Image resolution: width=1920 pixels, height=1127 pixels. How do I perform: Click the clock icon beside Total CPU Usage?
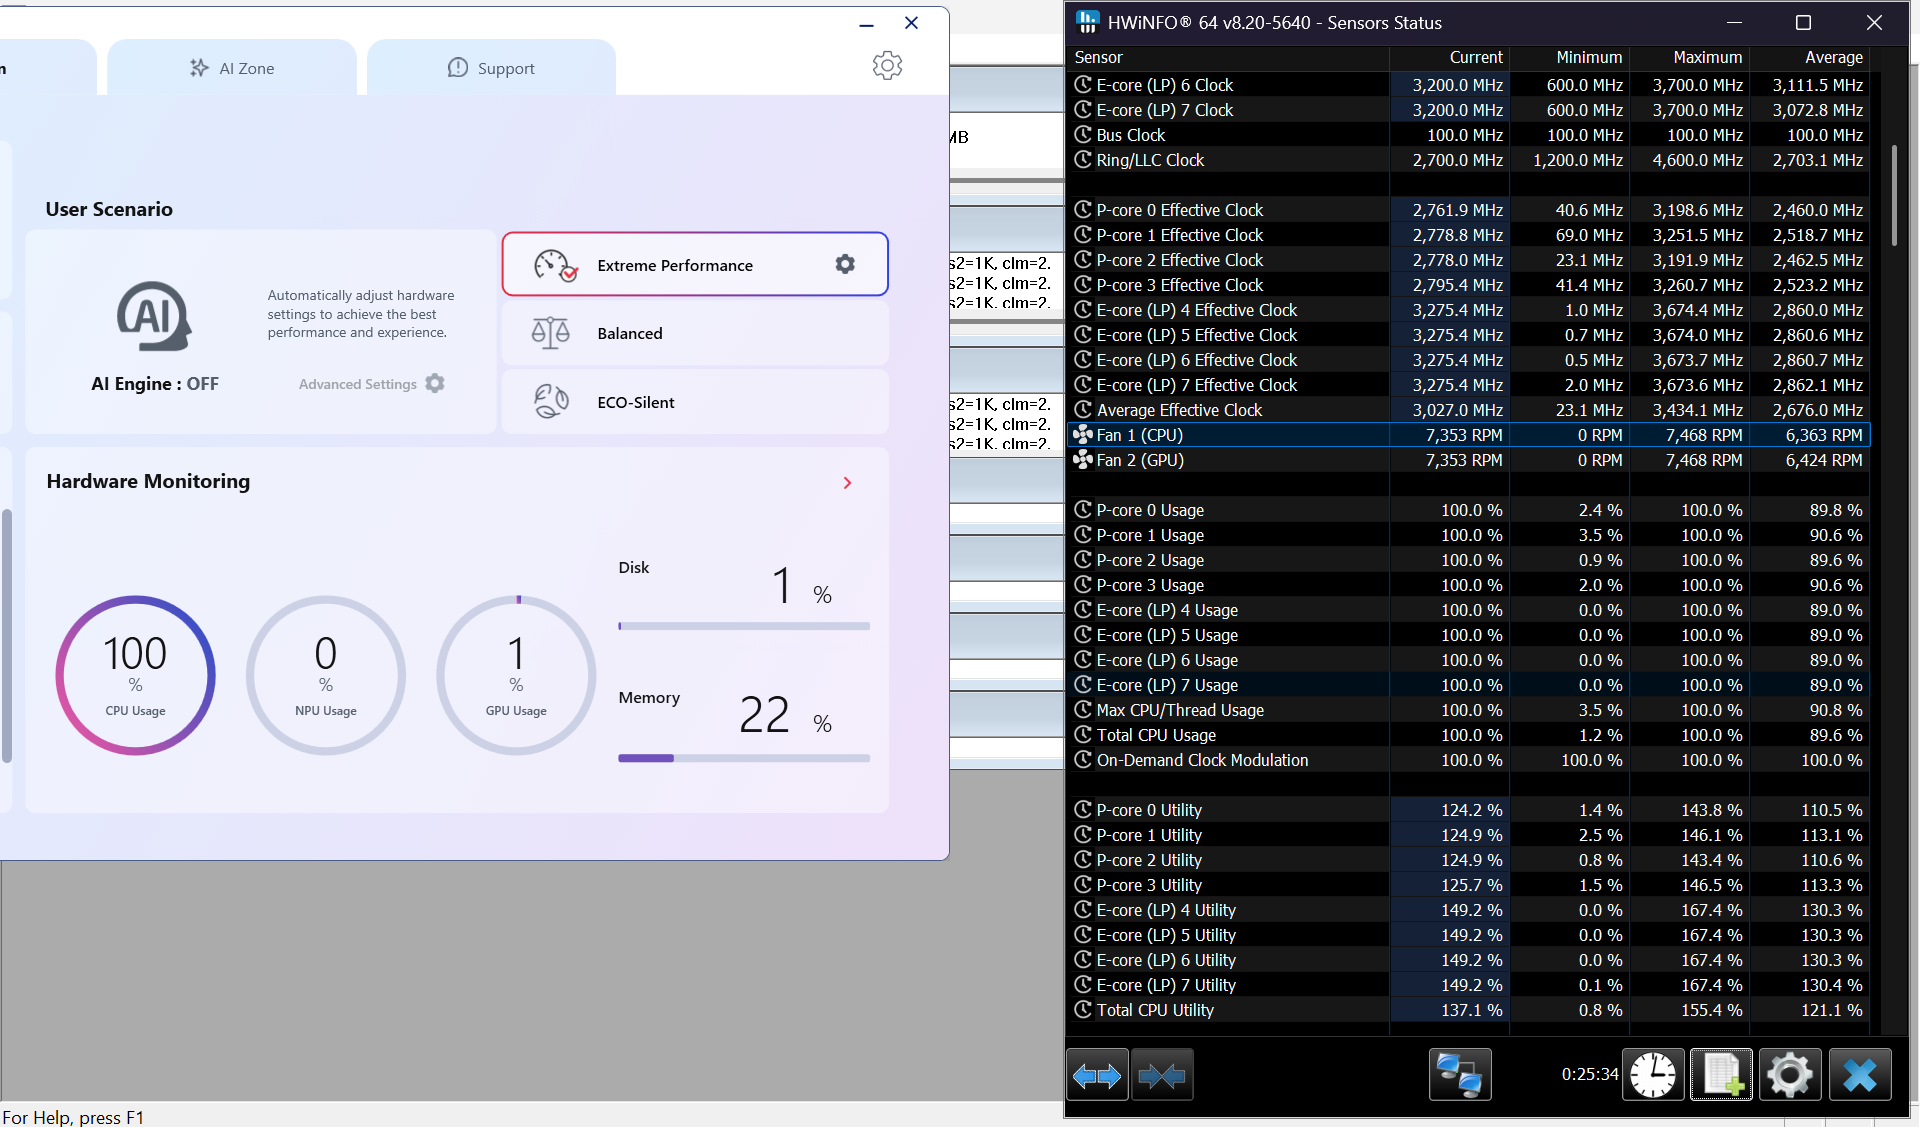point(1083,735)
